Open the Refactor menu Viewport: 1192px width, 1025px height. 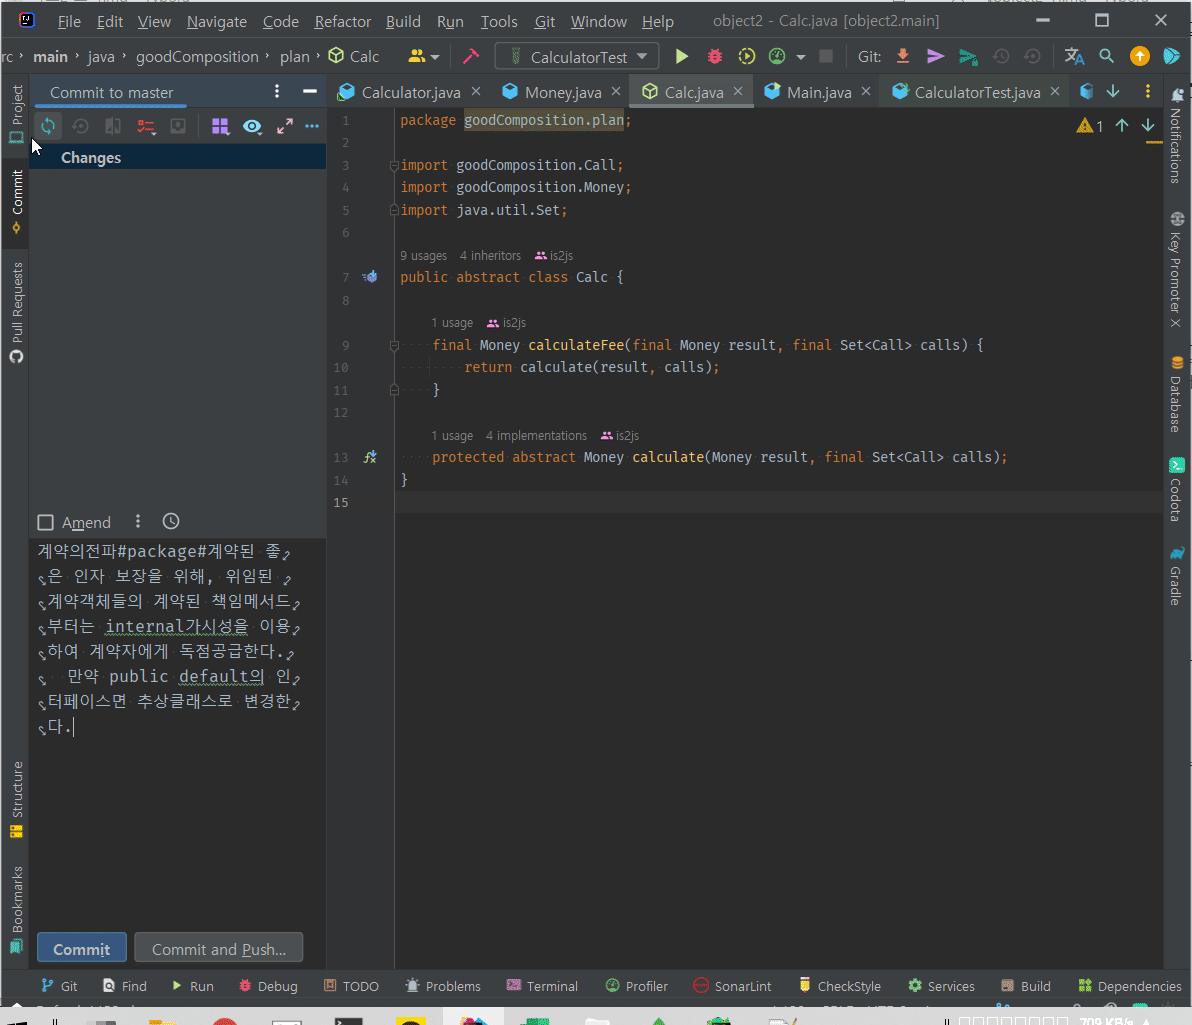tap(342, 21)
